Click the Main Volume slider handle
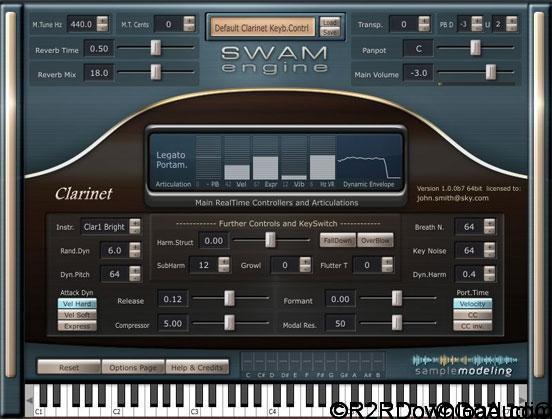This screenshot has width=552, height=419. (x=490, y=72)
